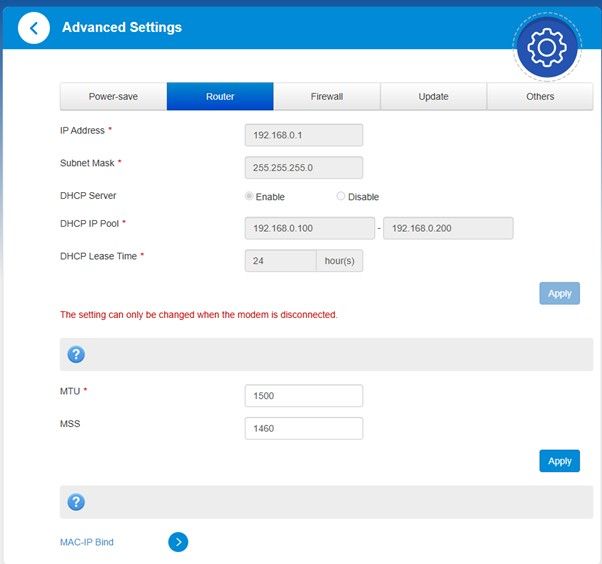This screenshot has height=564, width=602.
Task: Open MAC-IP Bind arrow button
Action: tap(177, 542)
